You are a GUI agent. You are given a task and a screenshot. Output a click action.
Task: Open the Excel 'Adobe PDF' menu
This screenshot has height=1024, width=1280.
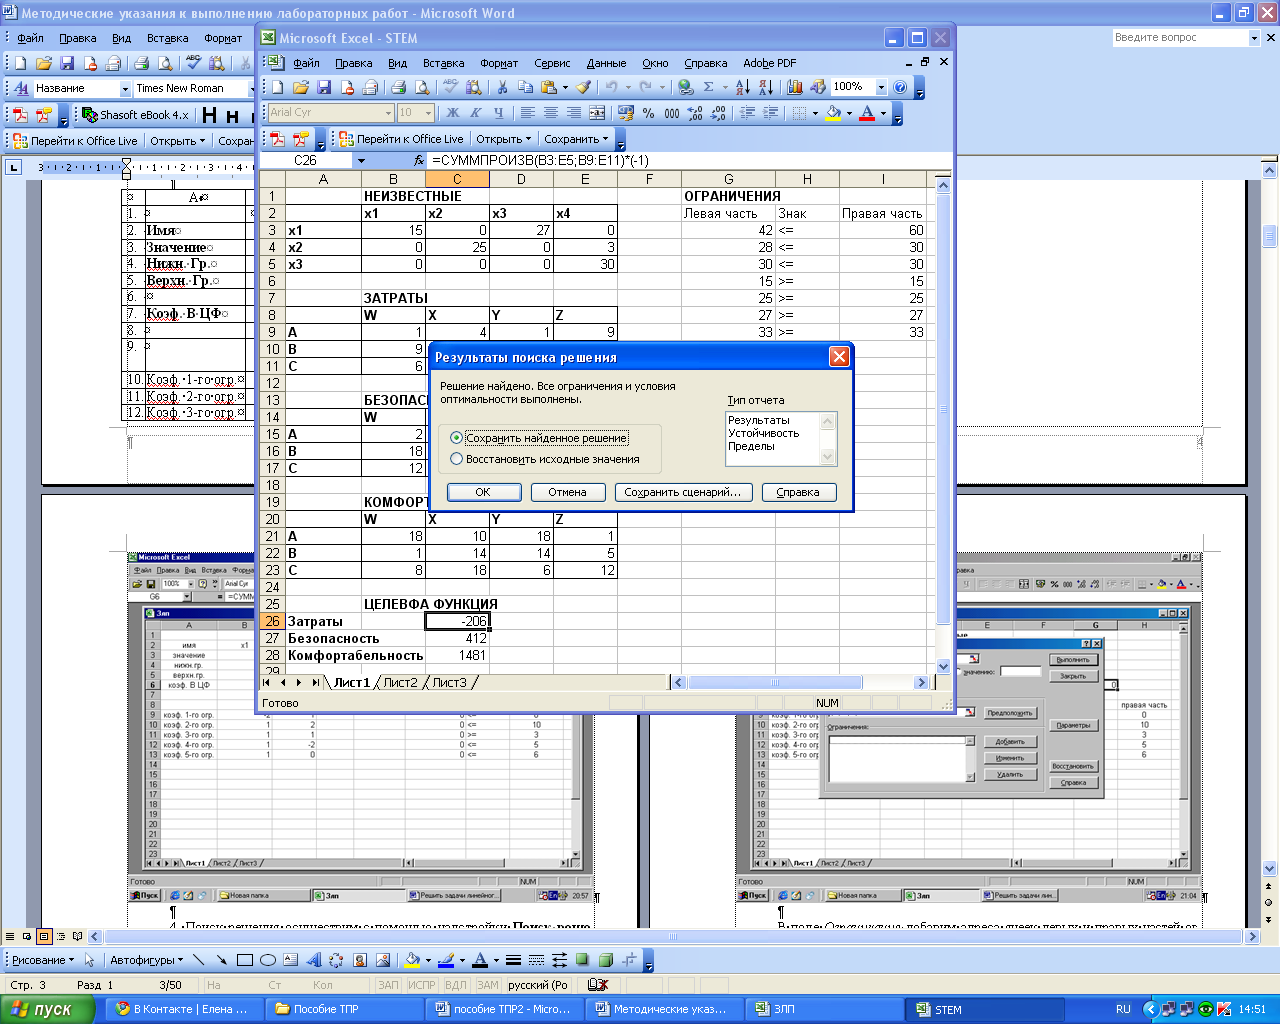[x=769, y=63]
